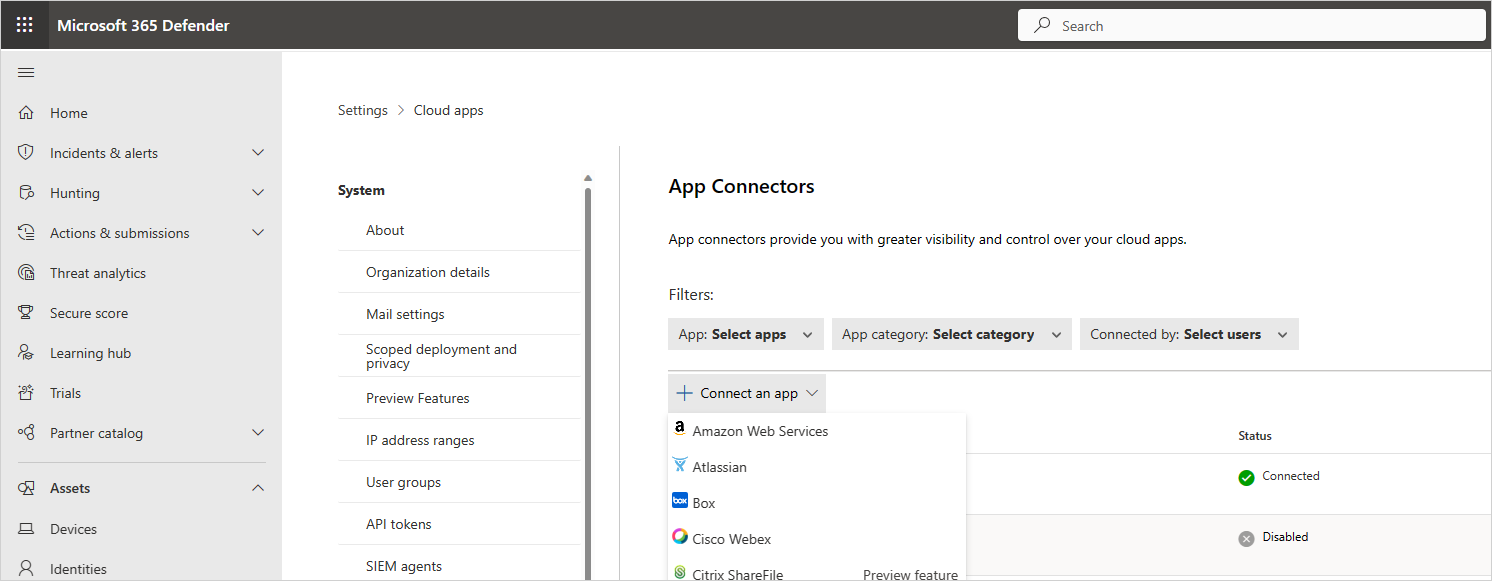Click the Trials gift icon
Screen dimensions: 1492x581
point(27,393)
